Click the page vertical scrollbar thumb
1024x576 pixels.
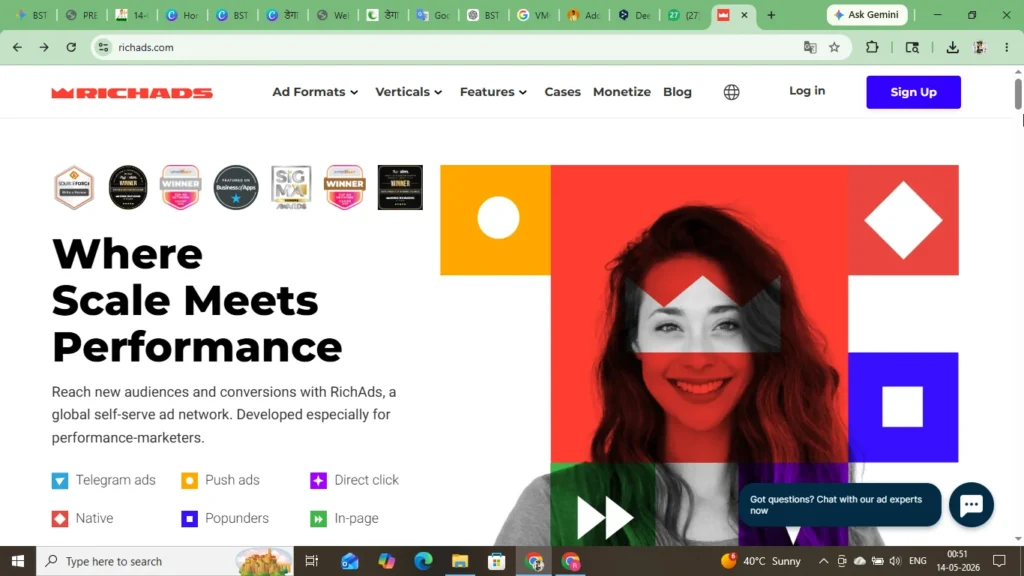click(x=1017, y=93)
